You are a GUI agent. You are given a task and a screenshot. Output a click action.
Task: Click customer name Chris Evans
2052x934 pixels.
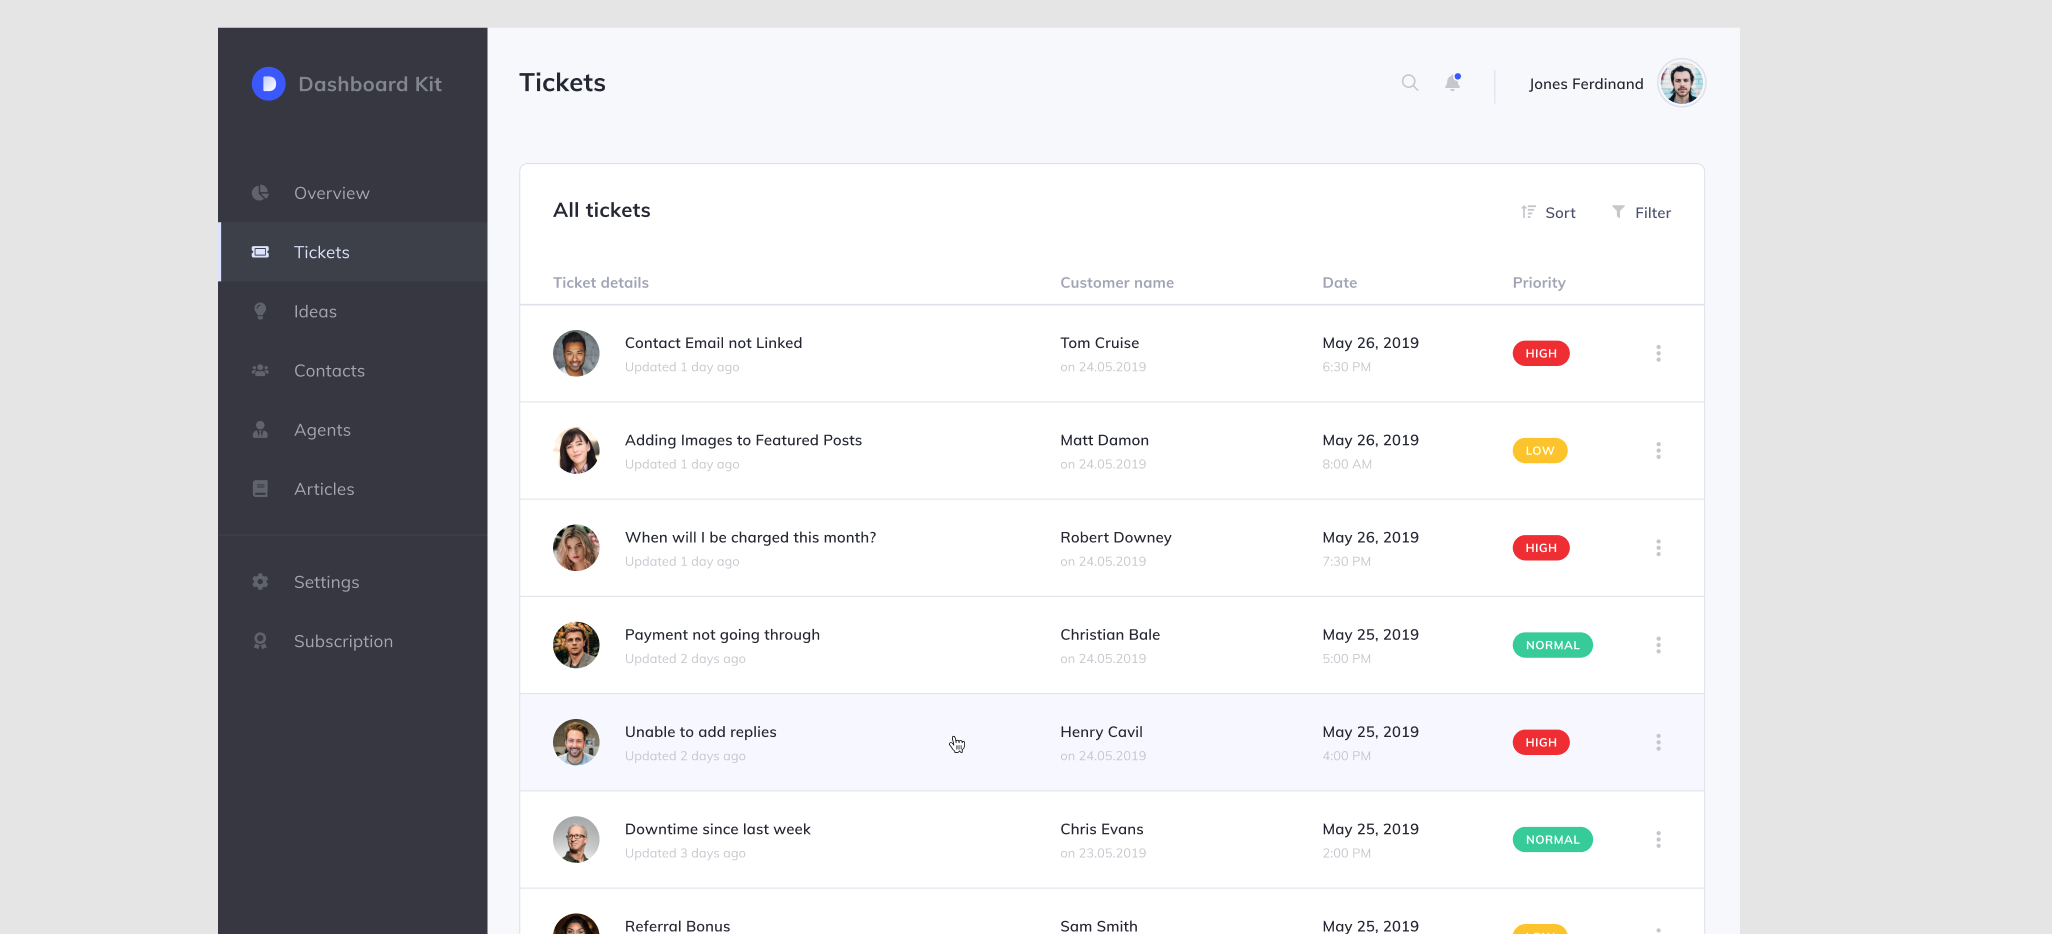point(1102,829)
